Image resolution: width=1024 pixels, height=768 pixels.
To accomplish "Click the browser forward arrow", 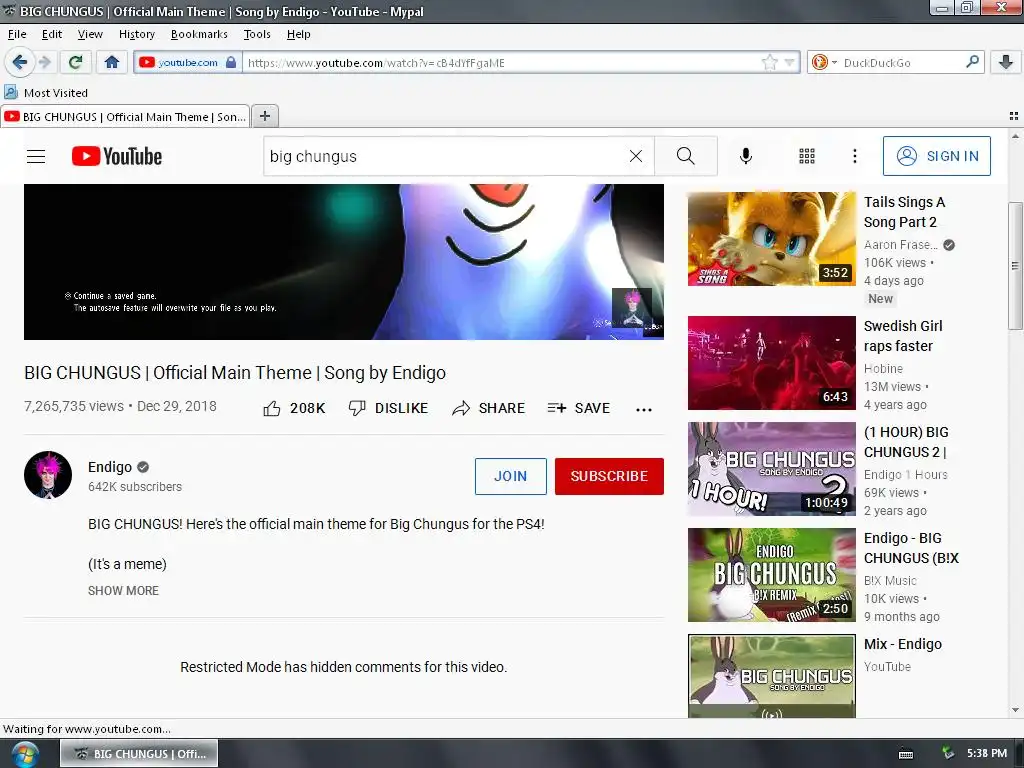I will click(x=44, y=63).
